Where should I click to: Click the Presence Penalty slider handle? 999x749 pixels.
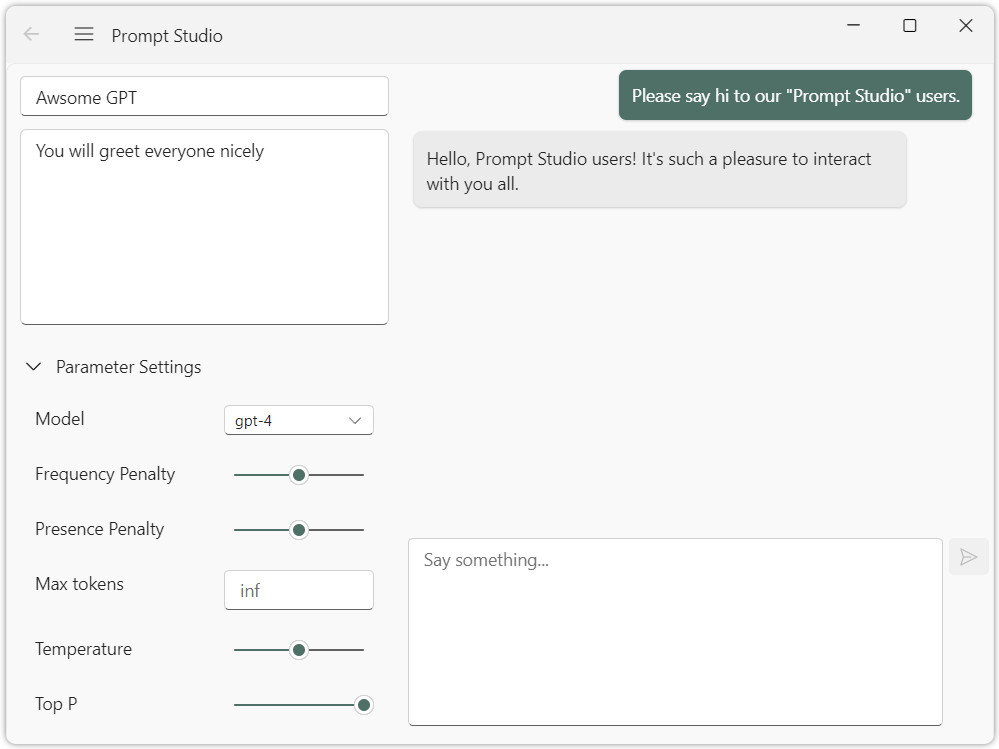click(x=298, y=530)
